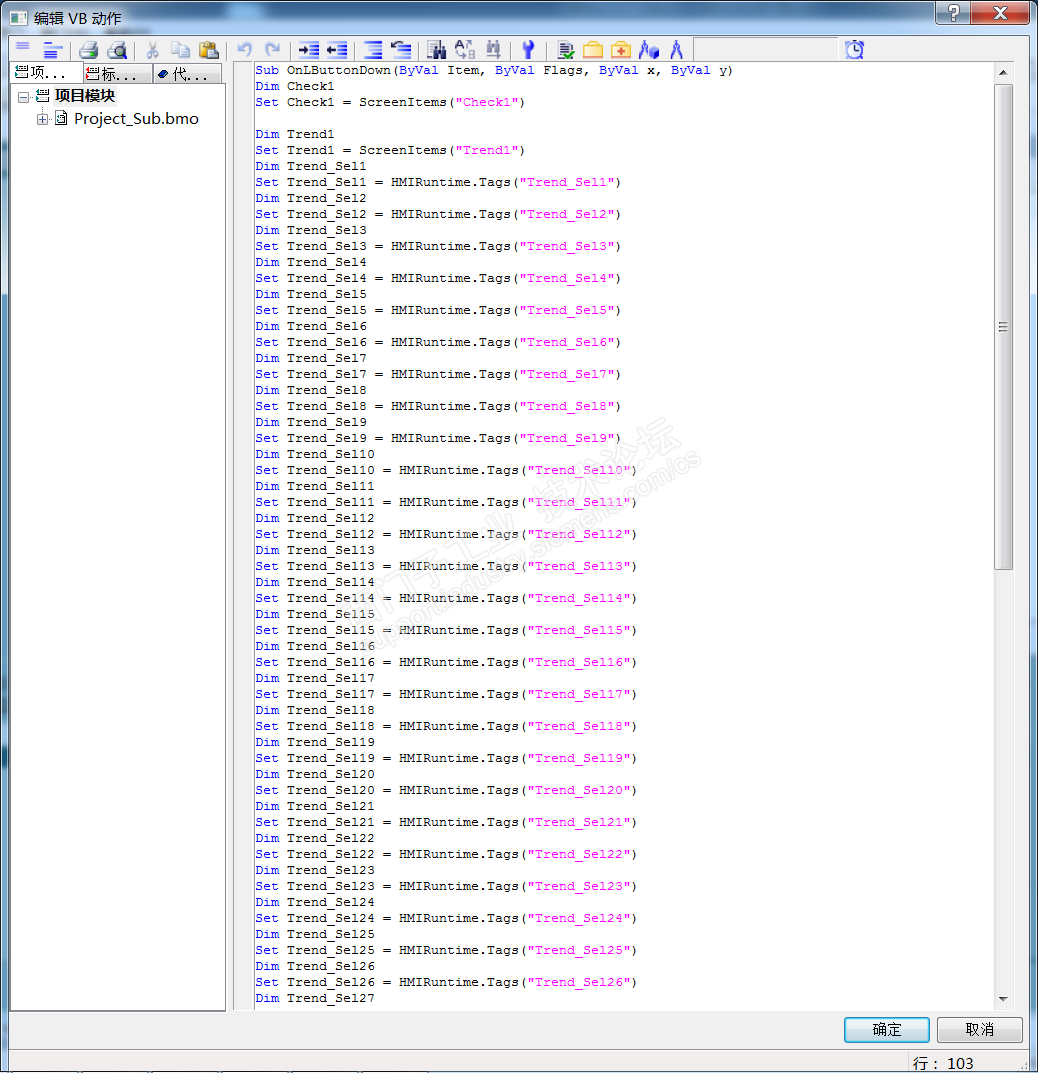Click the Find binoculars icon
This screenshot has width=1038, height=1073.
click(437, 49)
